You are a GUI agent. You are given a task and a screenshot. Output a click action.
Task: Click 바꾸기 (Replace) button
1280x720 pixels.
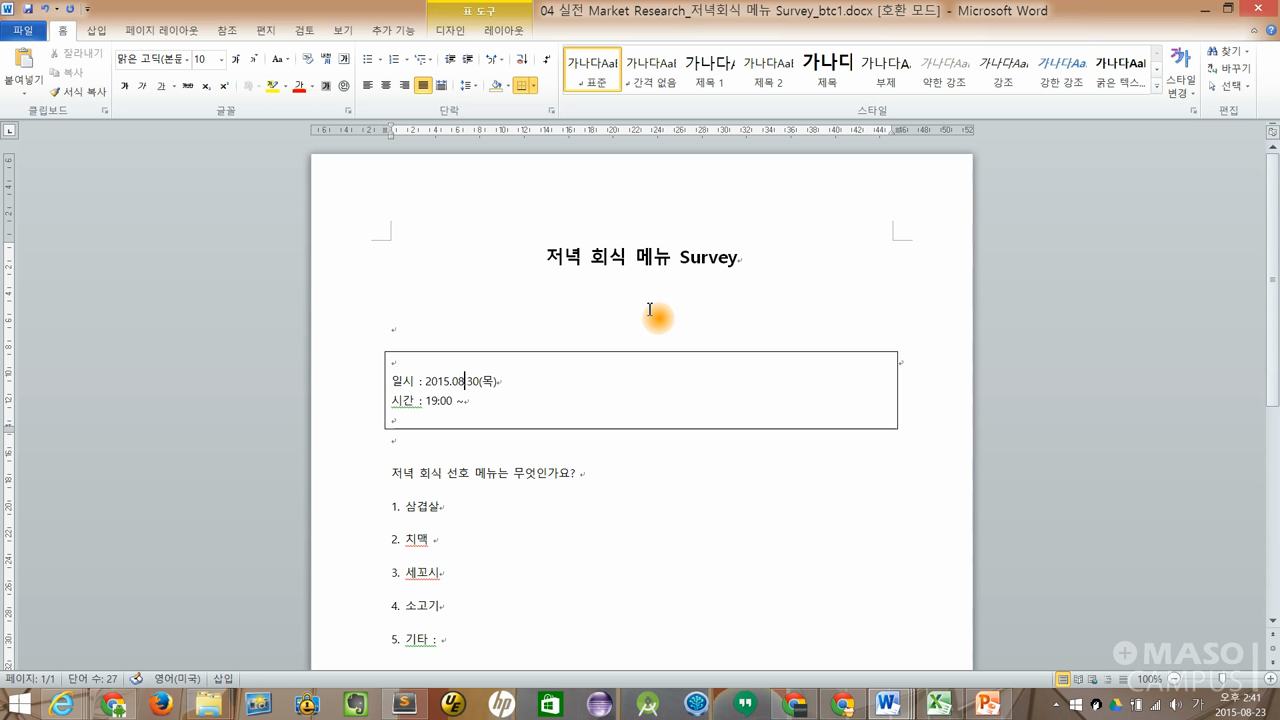1229,69
